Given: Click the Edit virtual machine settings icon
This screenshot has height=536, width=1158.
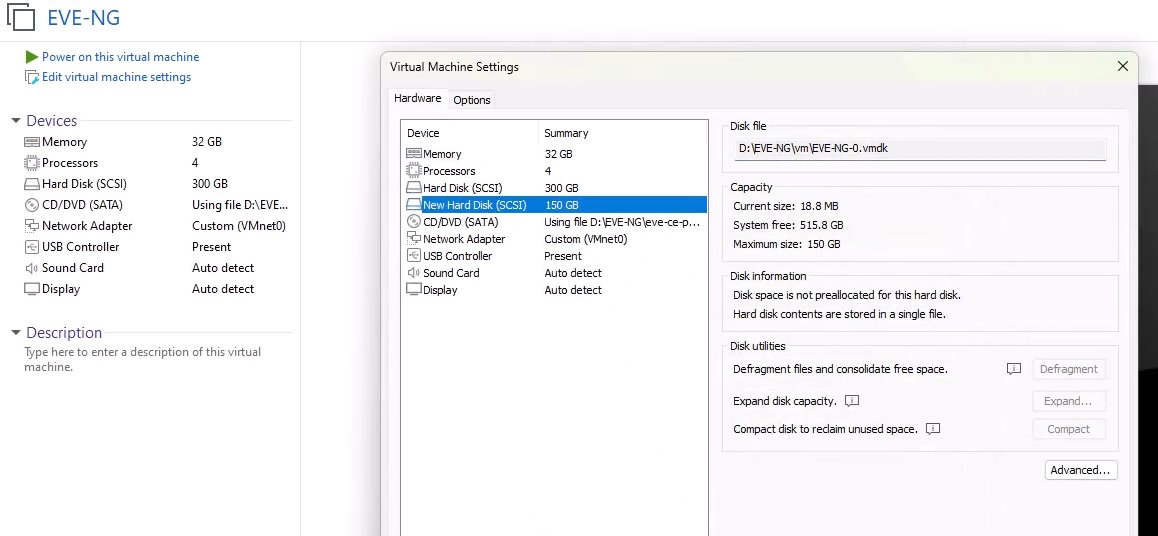Looking at the screenshot, I should (32, 78).
